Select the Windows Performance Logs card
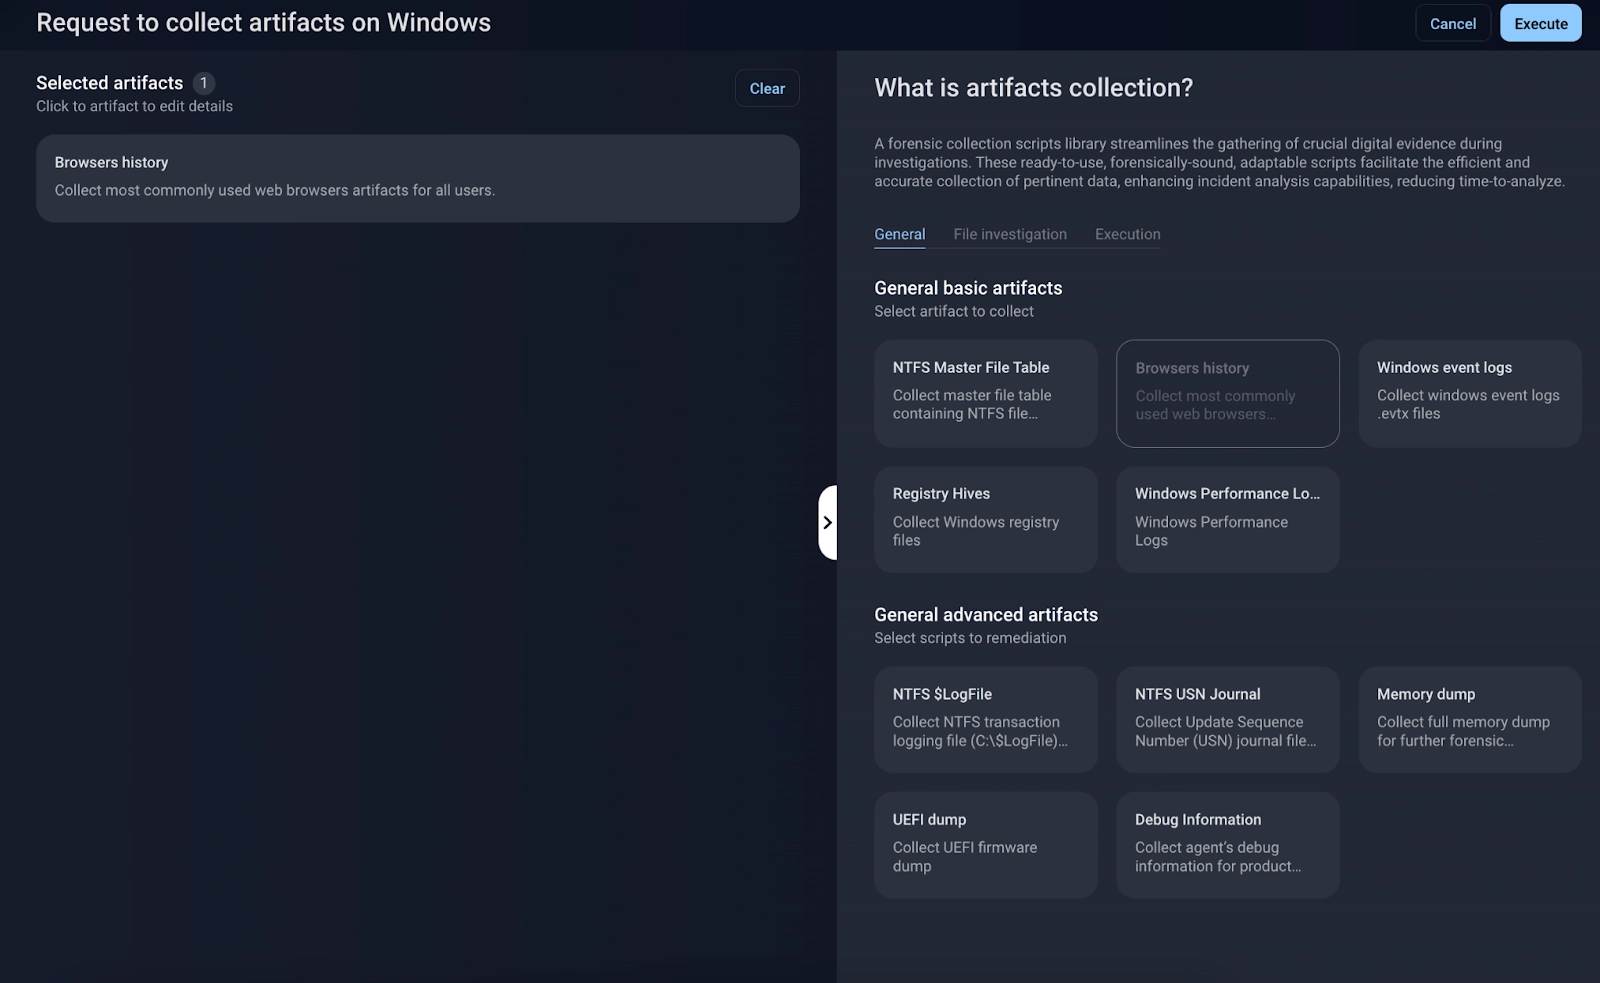1600x983 pixels. pos(1227,519)
